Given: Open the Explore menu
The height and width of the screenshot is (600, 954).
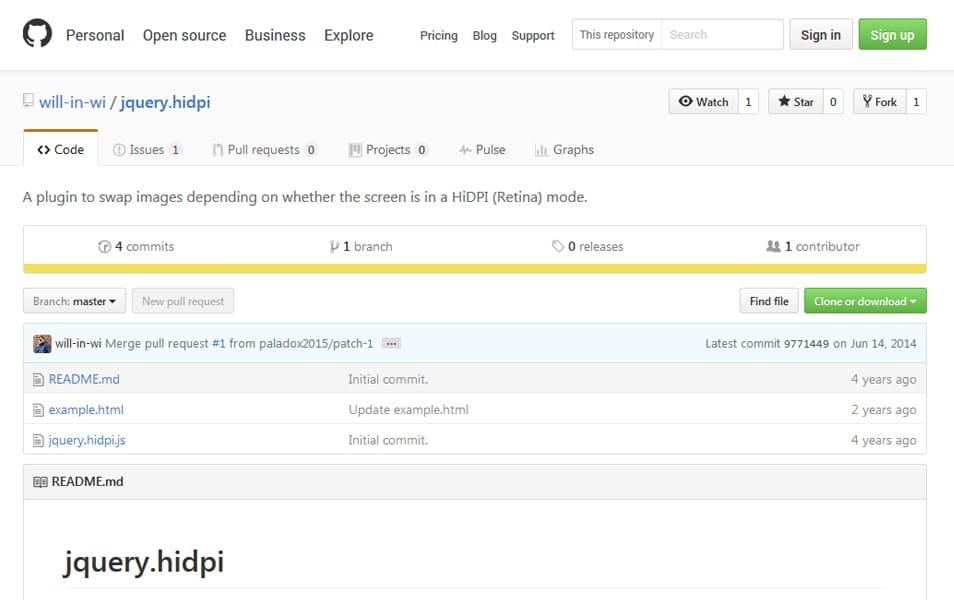Looking at the screenshot, I should coord(348,35).
